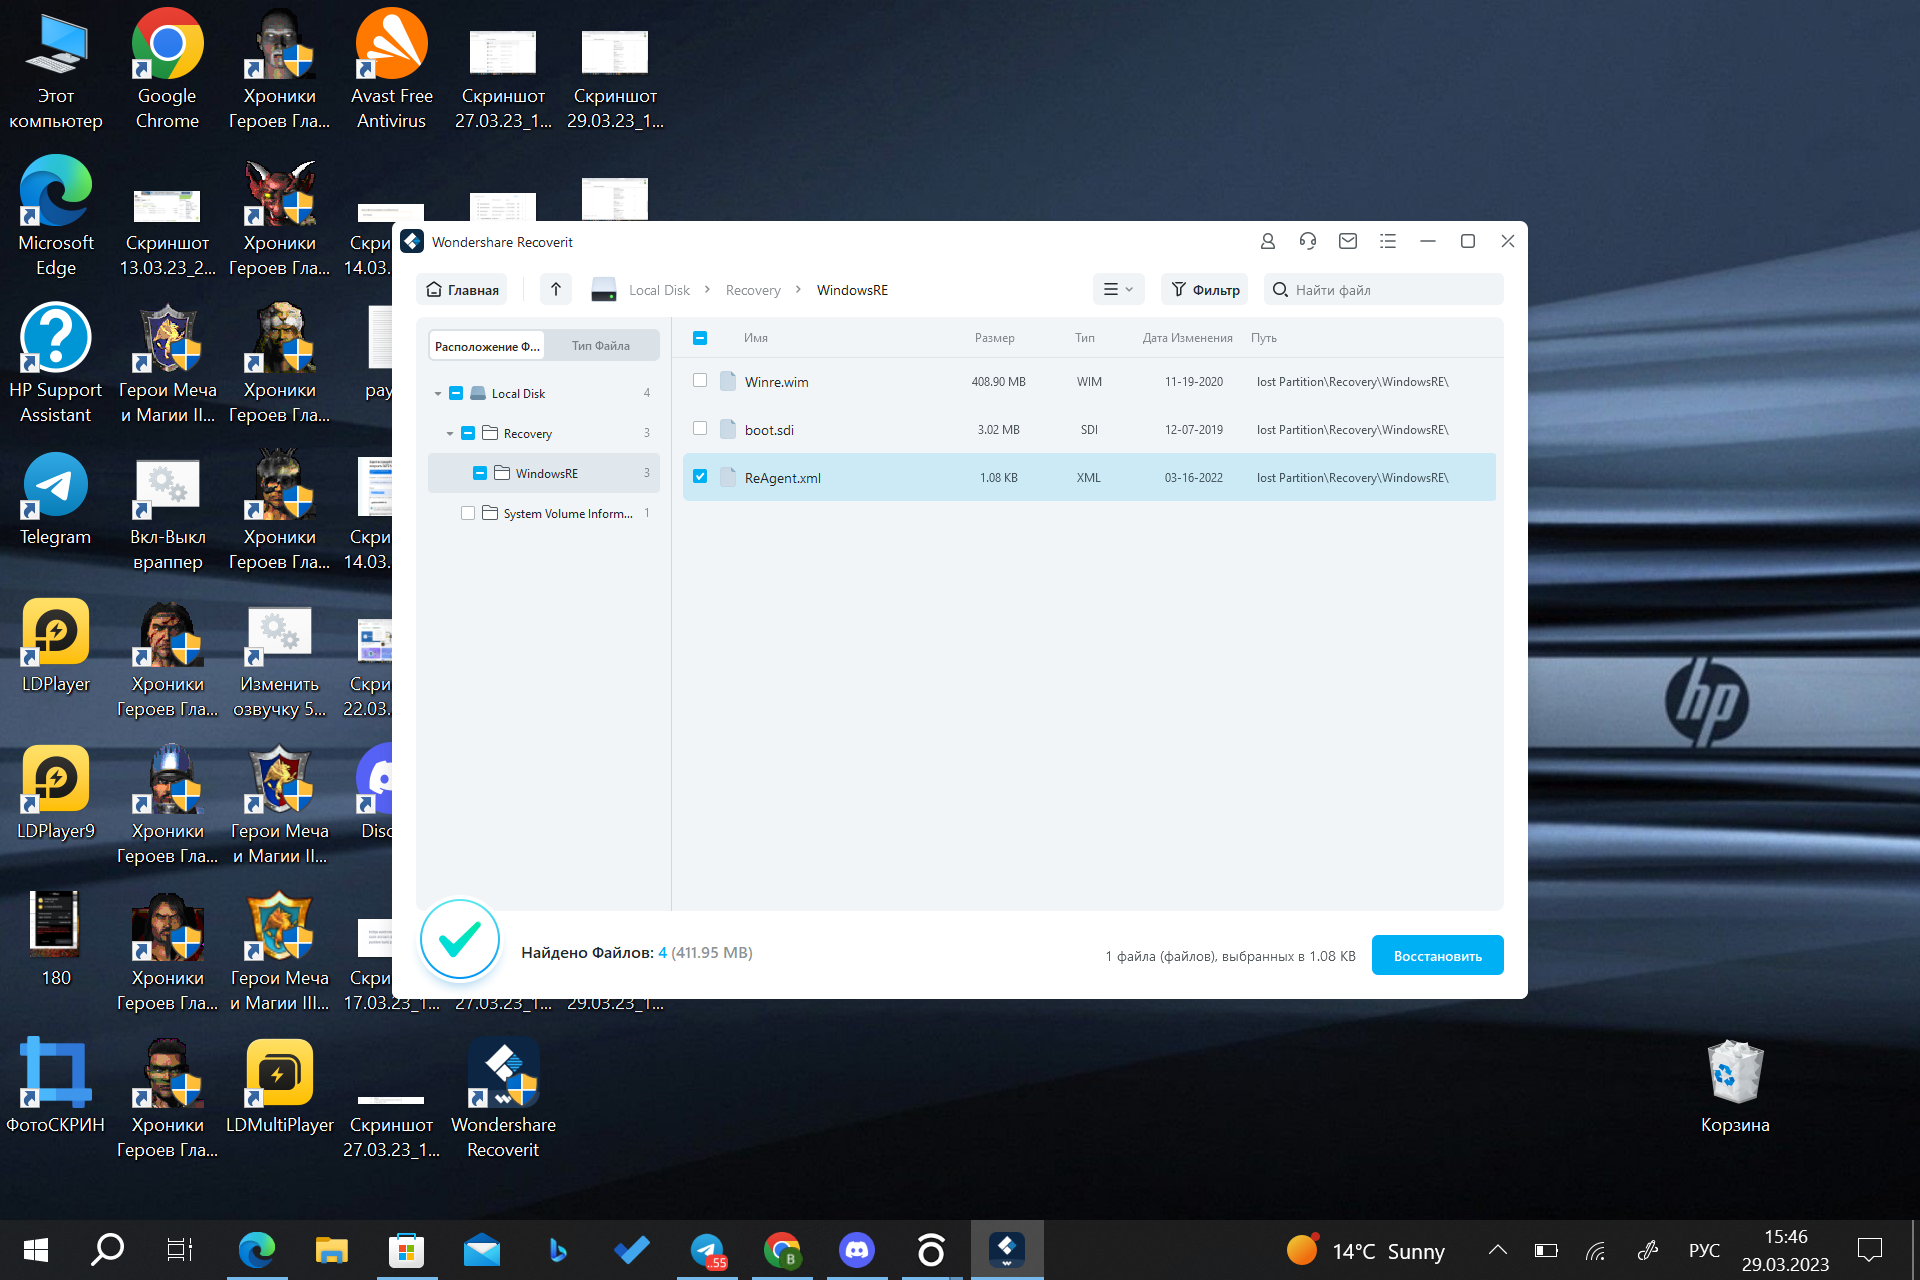Open the mail feedback icon in Recoverit
The image size is (1920, 1280).
(x=1348, y=241)
